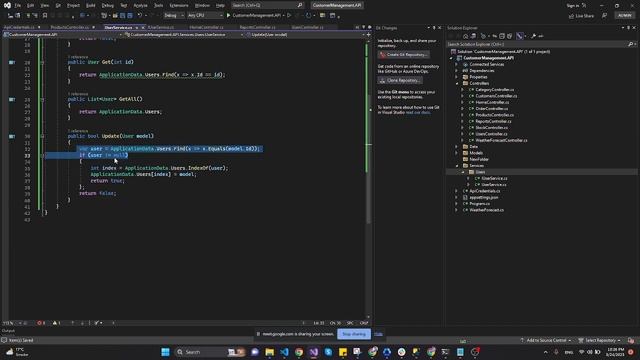Open the Extensions menu

click(179, 6)
